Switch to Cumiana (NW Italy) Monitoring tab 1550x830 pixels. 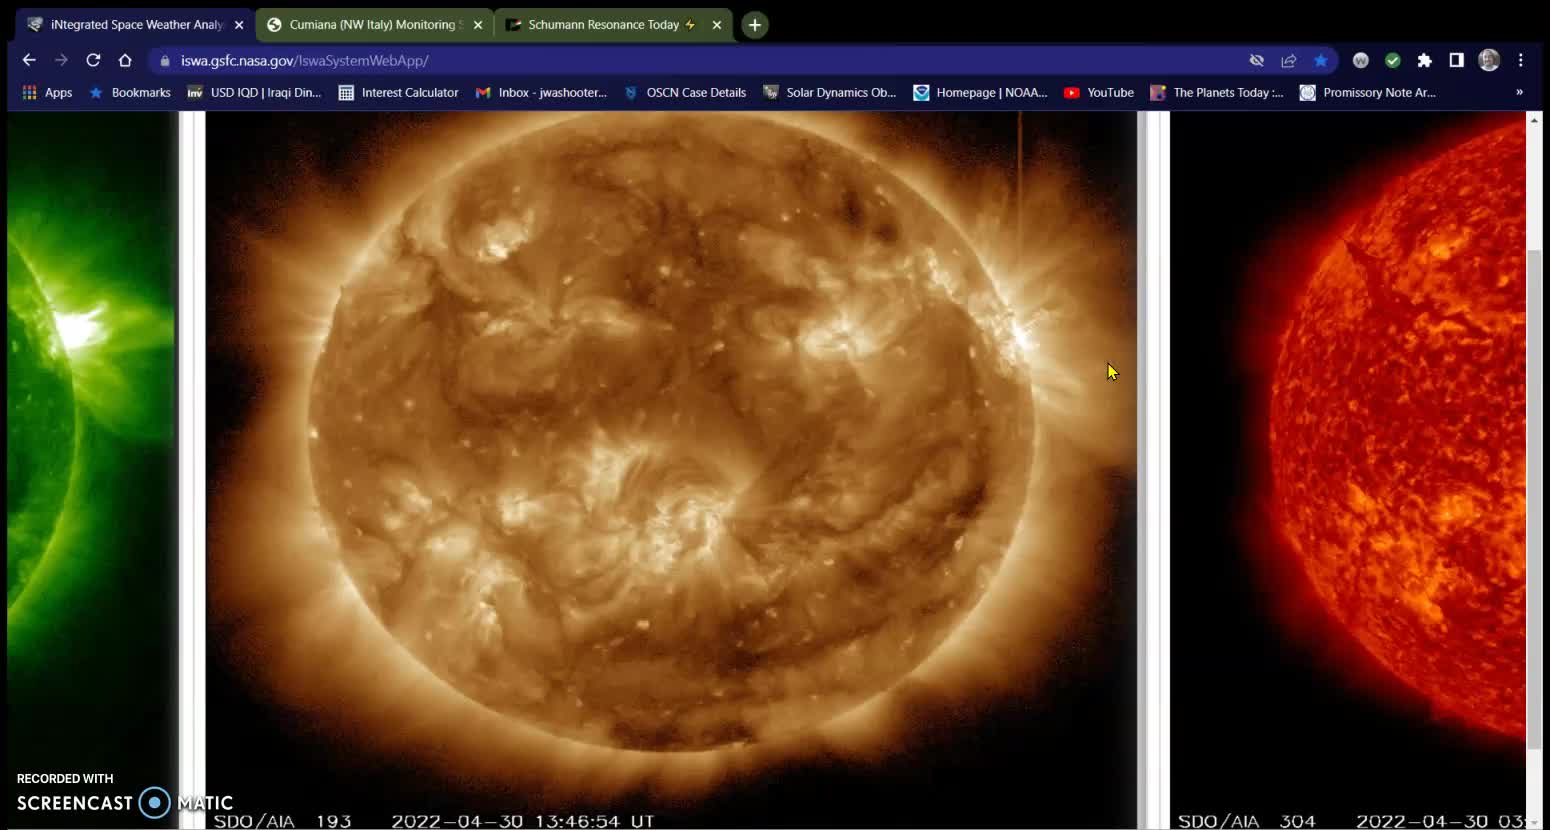point(374,25)
